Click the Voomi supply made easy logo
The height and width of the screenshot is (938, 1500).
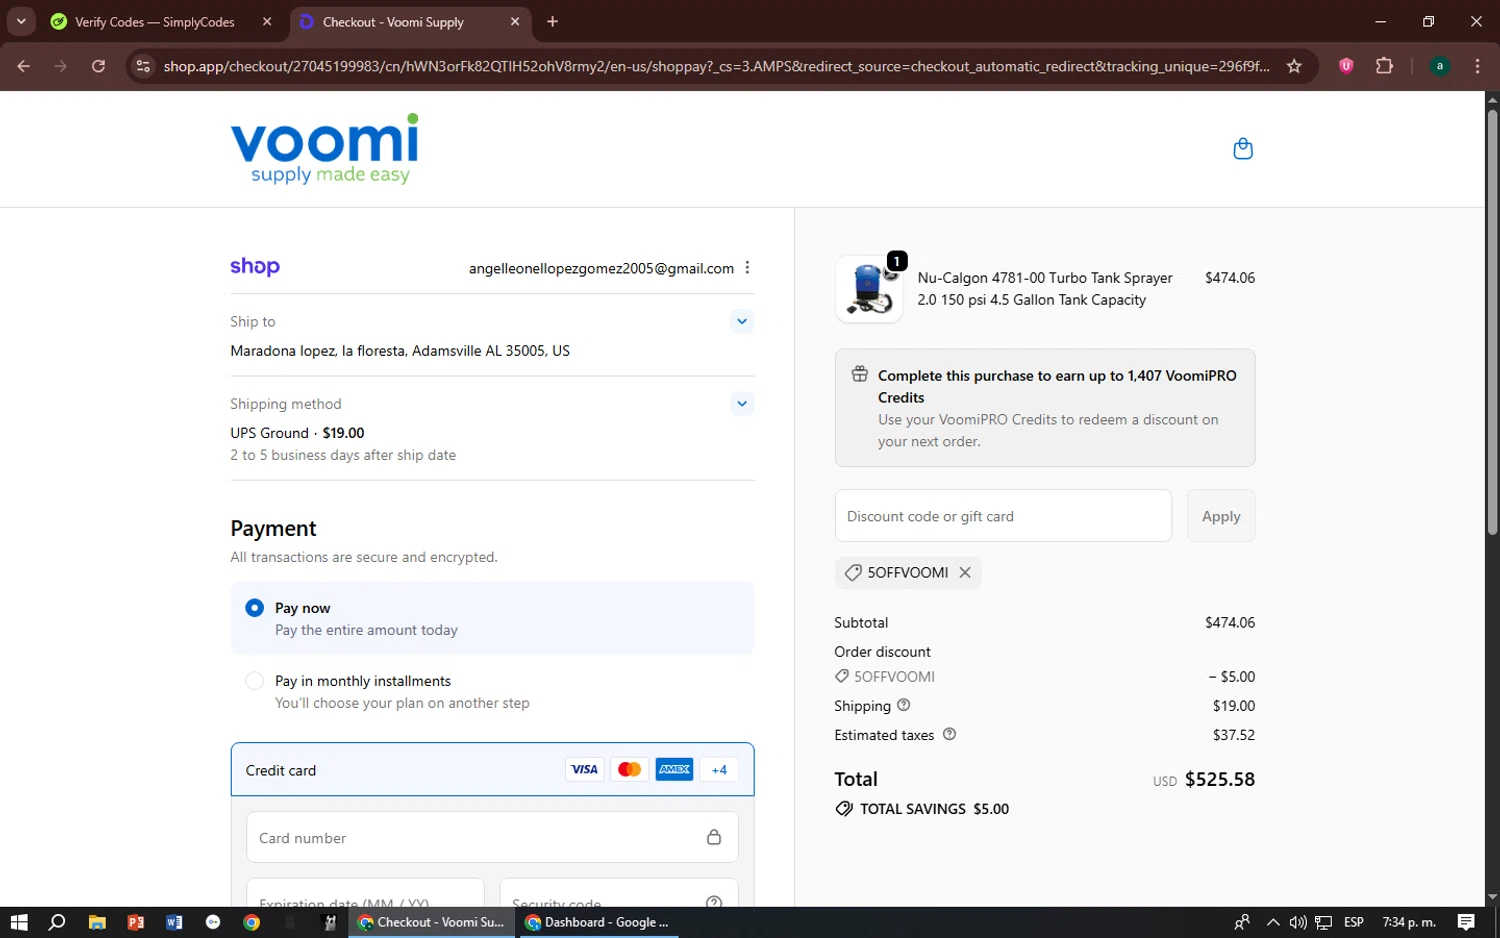click(x=324, y=149)
